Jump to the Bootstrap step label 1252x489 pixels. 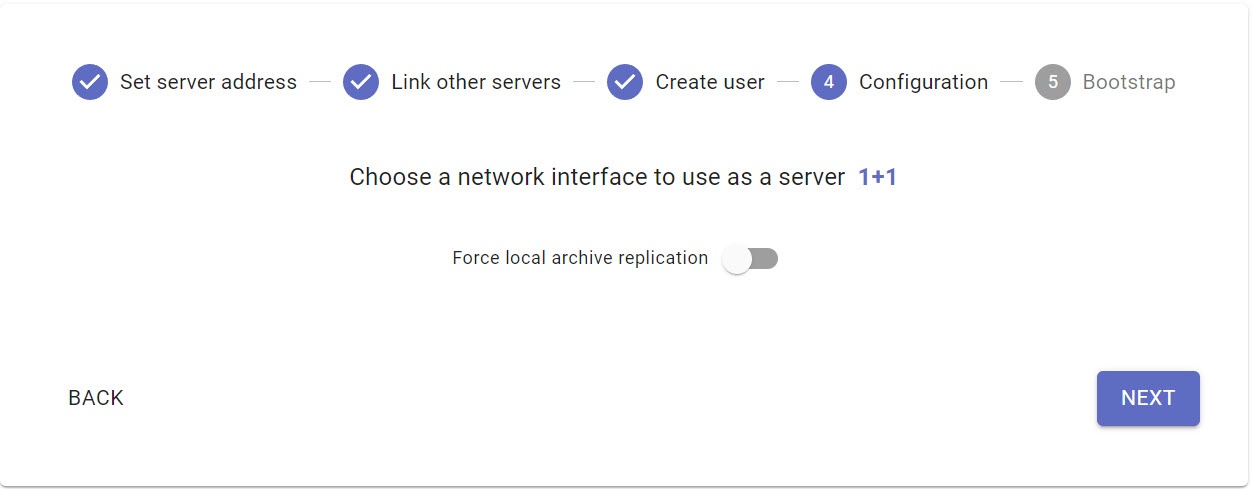point(1129,82)
